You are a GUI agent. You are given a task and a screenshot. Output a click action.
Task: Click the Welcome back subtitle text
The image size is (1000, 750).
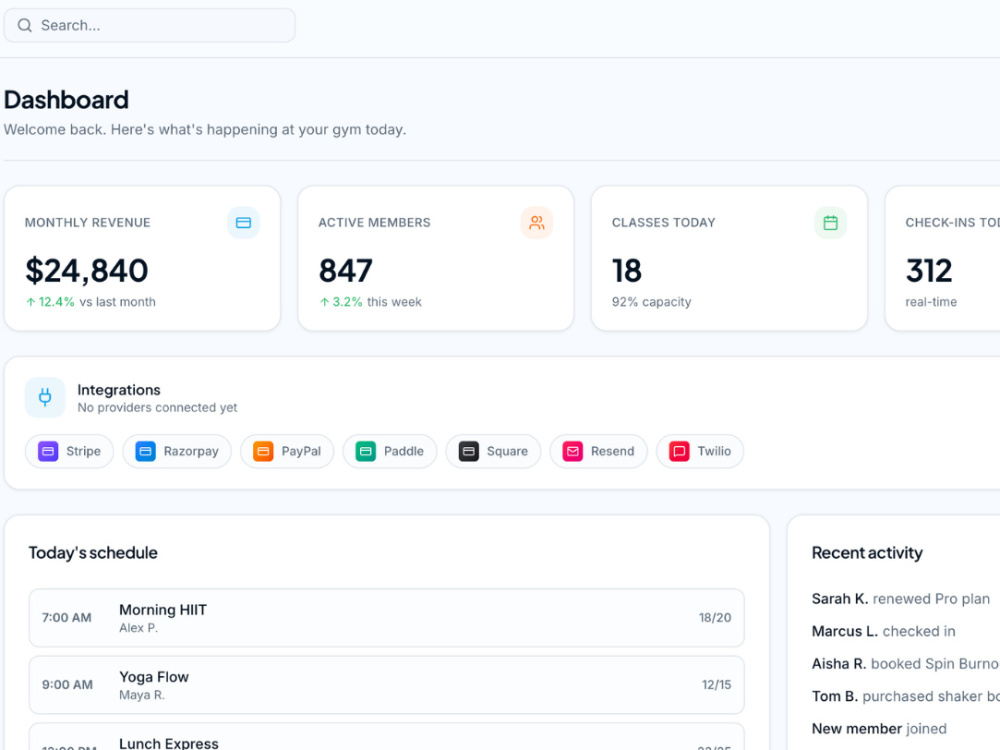tap(205, 130)
